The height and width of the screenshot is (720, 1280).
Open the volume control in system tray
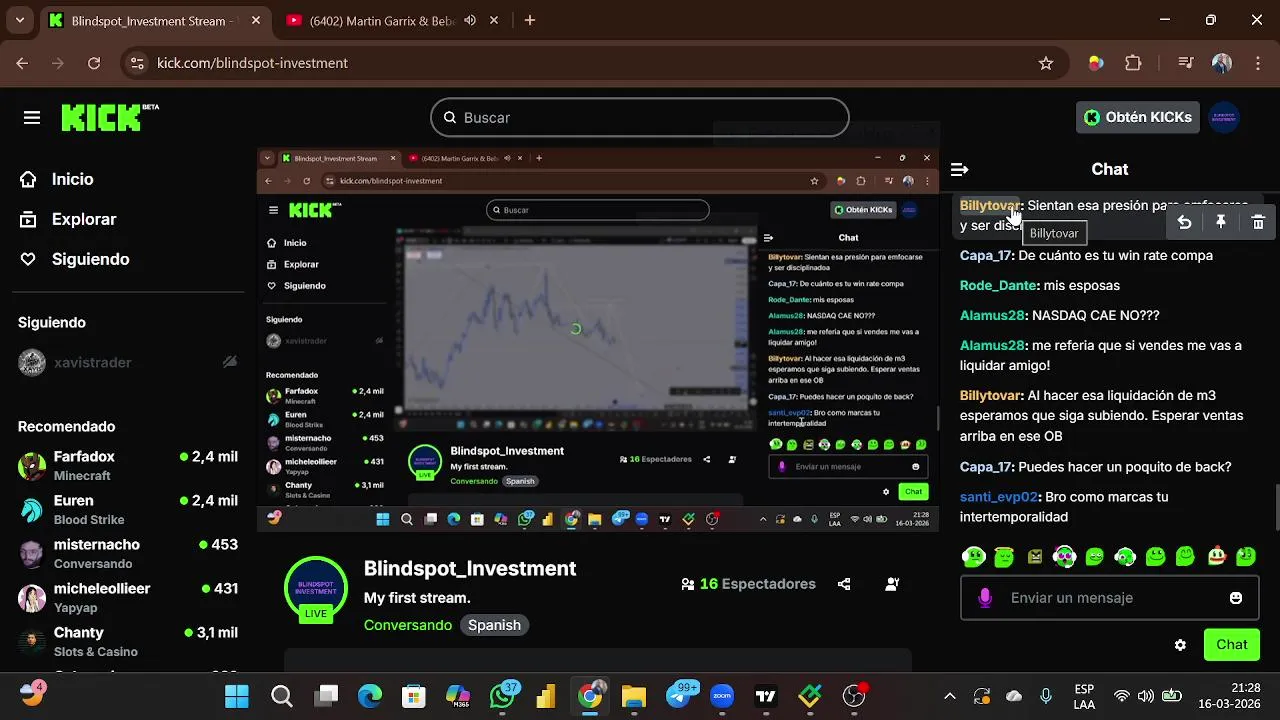pyautogui.click(x=1146, y=696)
